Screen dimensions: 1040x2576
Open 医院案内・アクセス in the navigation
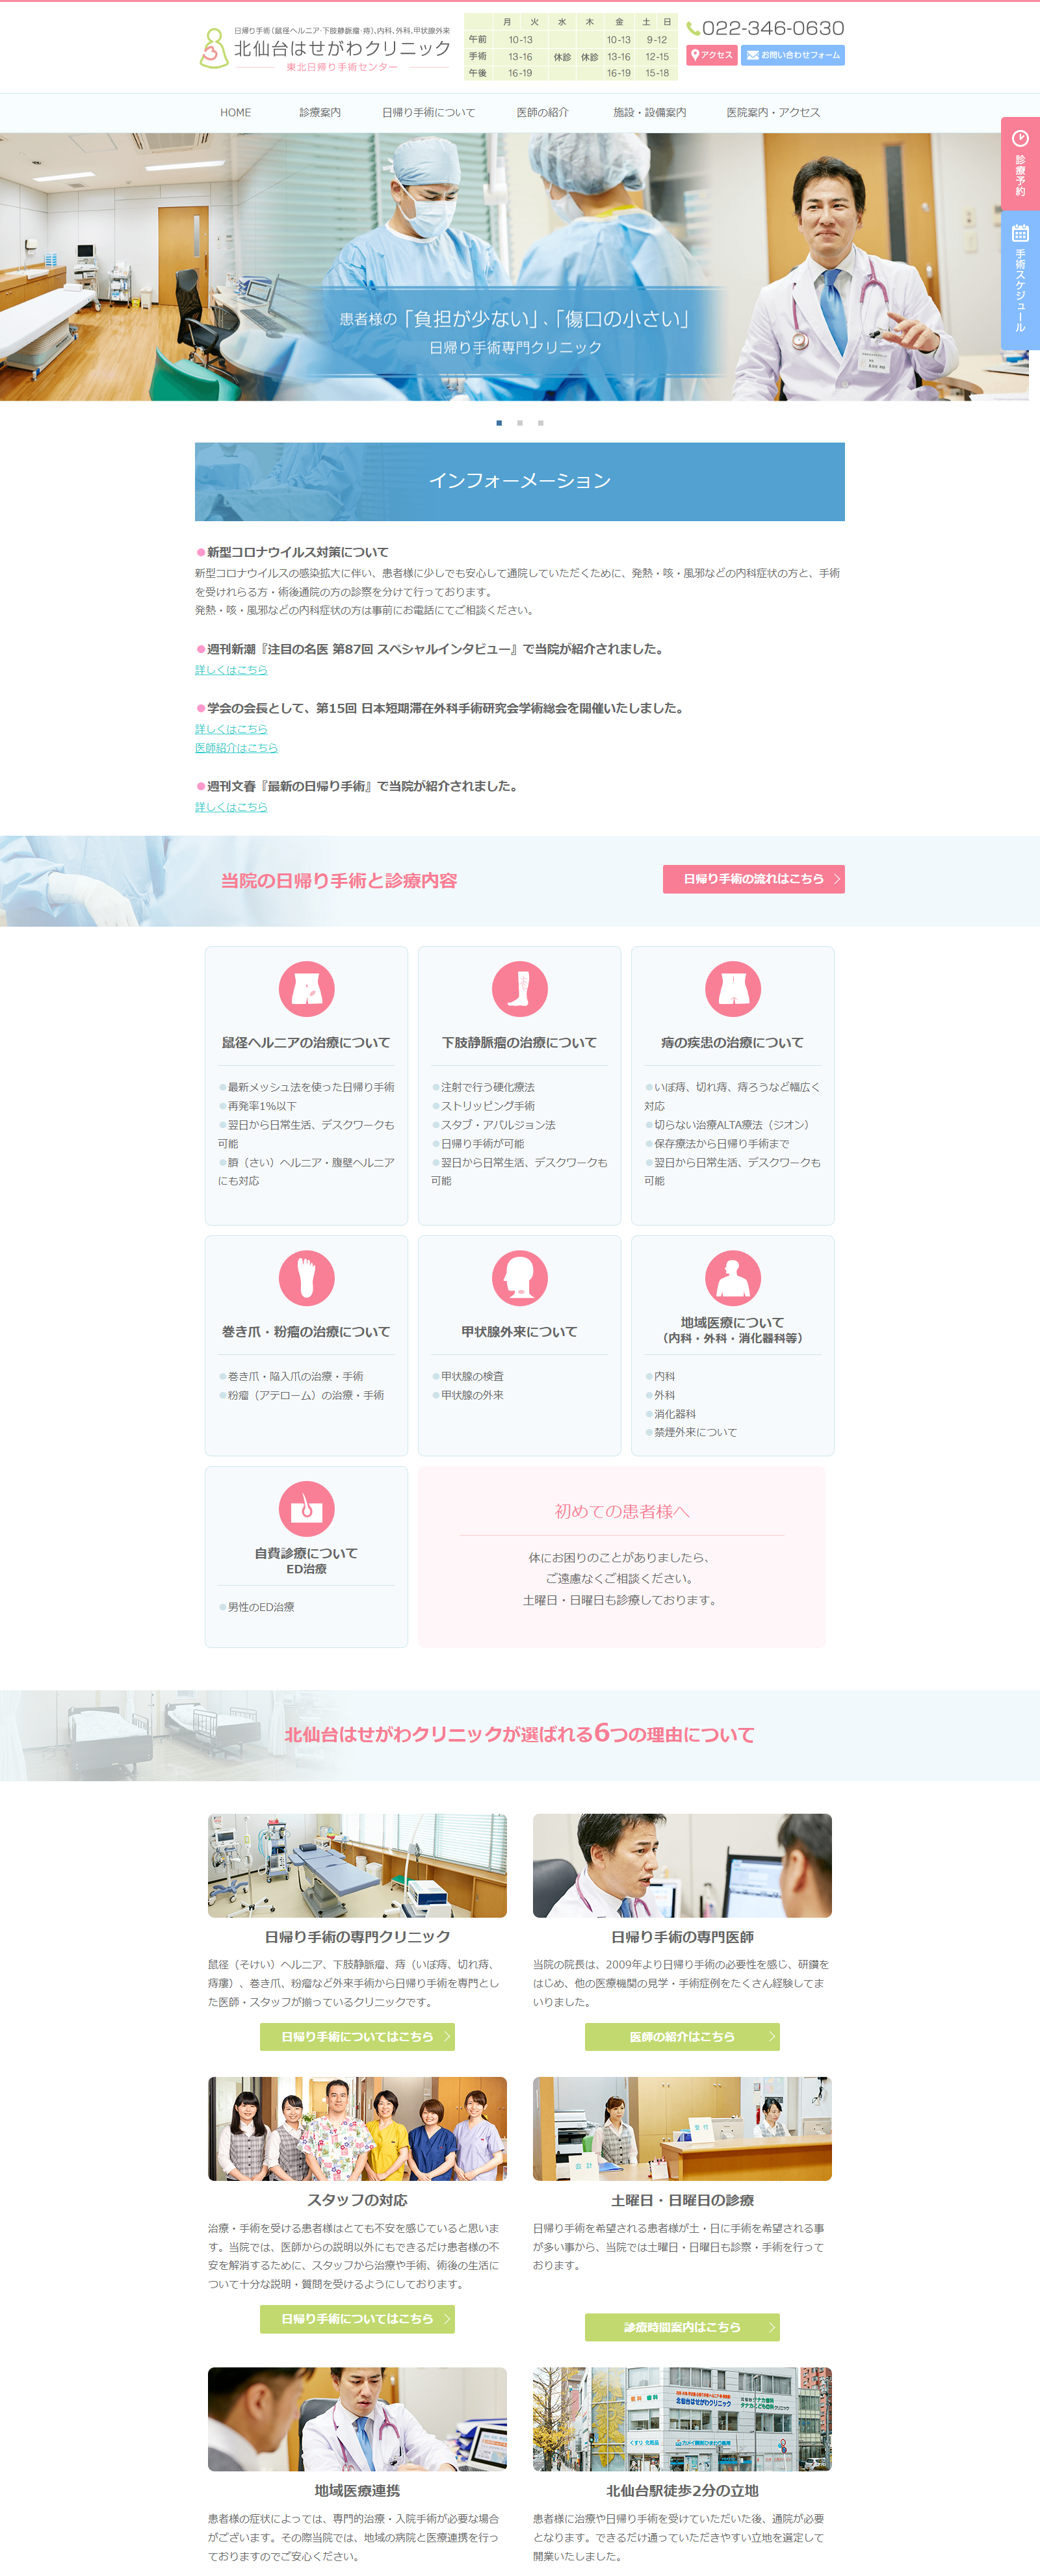(773, 113)
